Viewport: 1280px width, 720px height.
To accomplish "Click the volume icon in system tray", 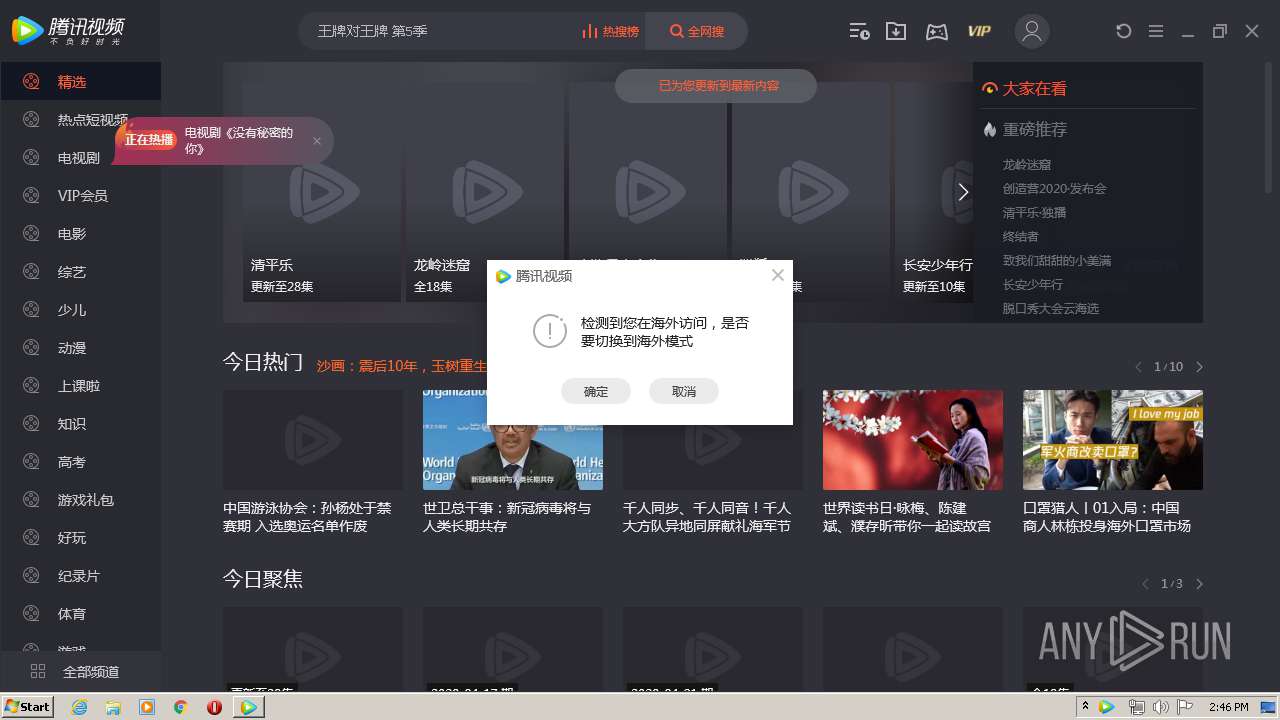I will pyautogui.click(x=1161, y=707).
